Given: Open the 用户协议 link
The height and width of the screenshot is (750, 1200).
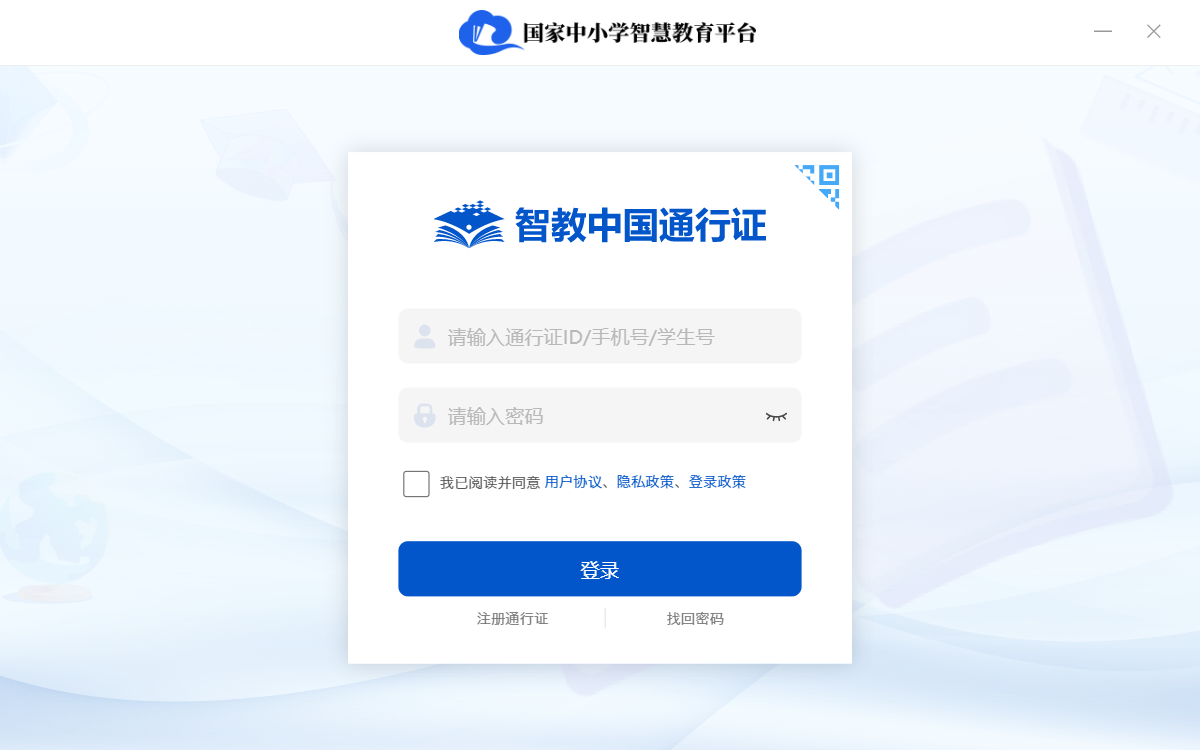Looking at the screenshot, I should tap(573, 482).
